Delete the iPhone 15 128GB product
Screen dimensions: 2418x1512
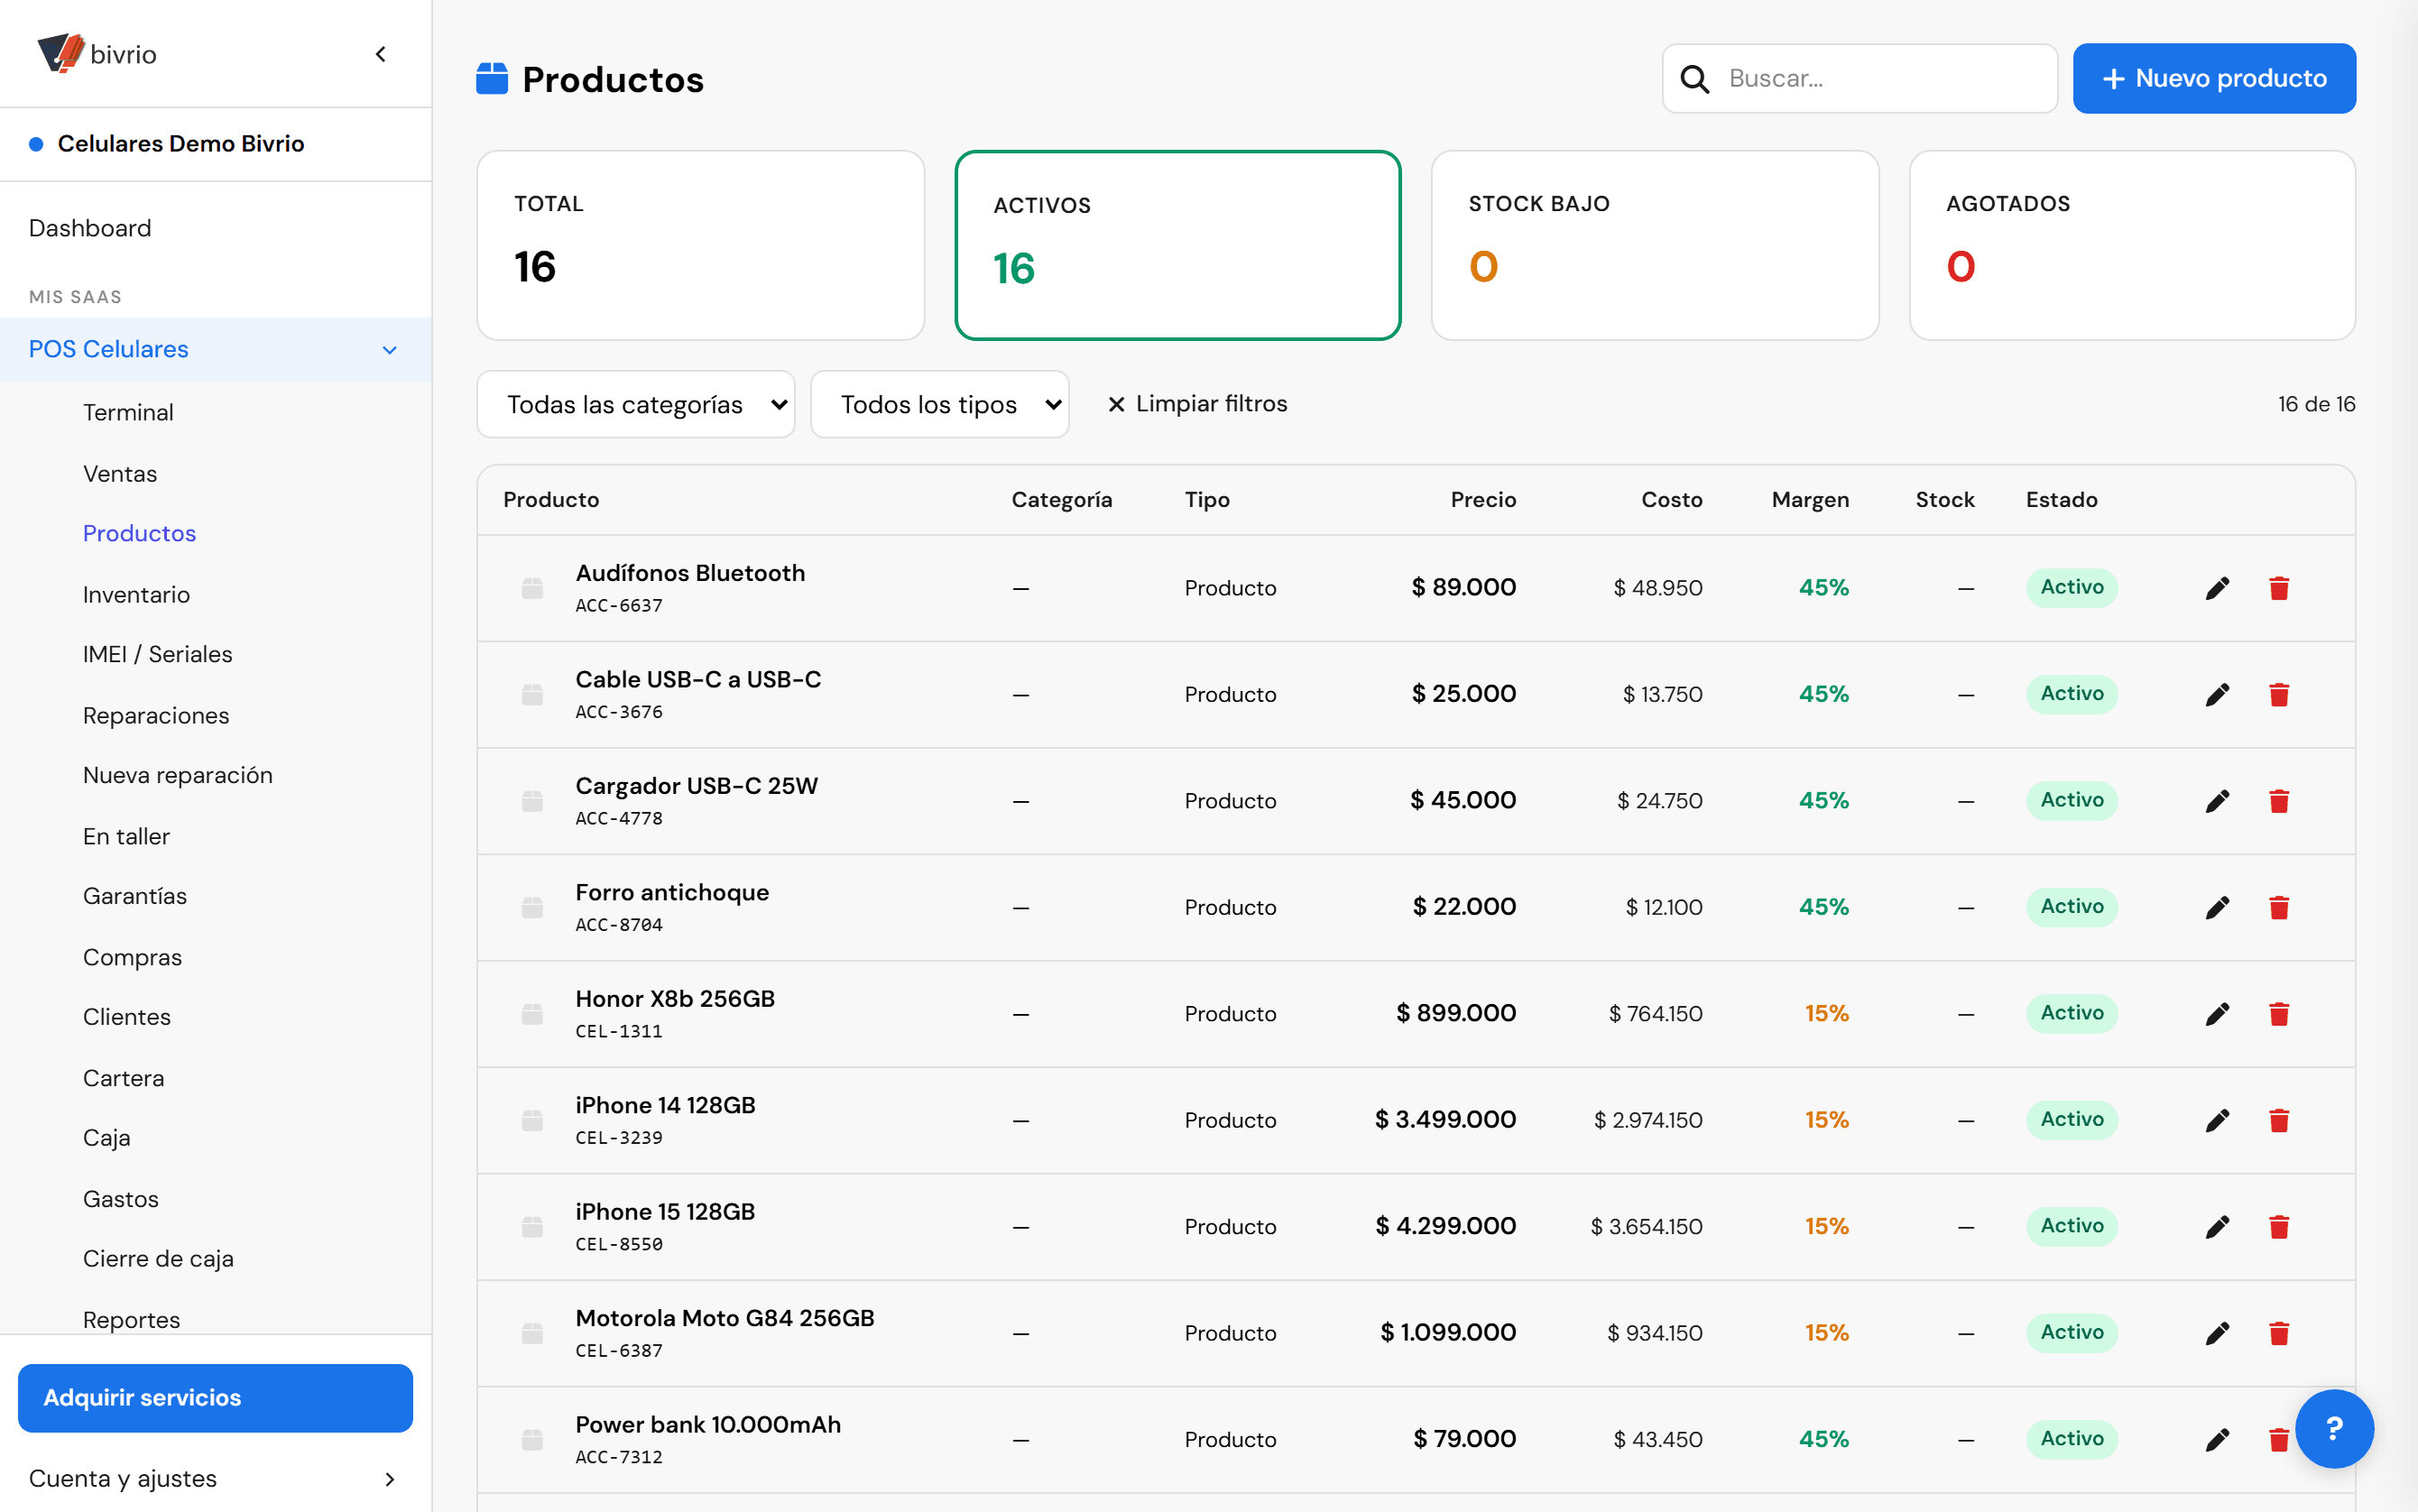pyautogui.click(x=2279, y=1227)
